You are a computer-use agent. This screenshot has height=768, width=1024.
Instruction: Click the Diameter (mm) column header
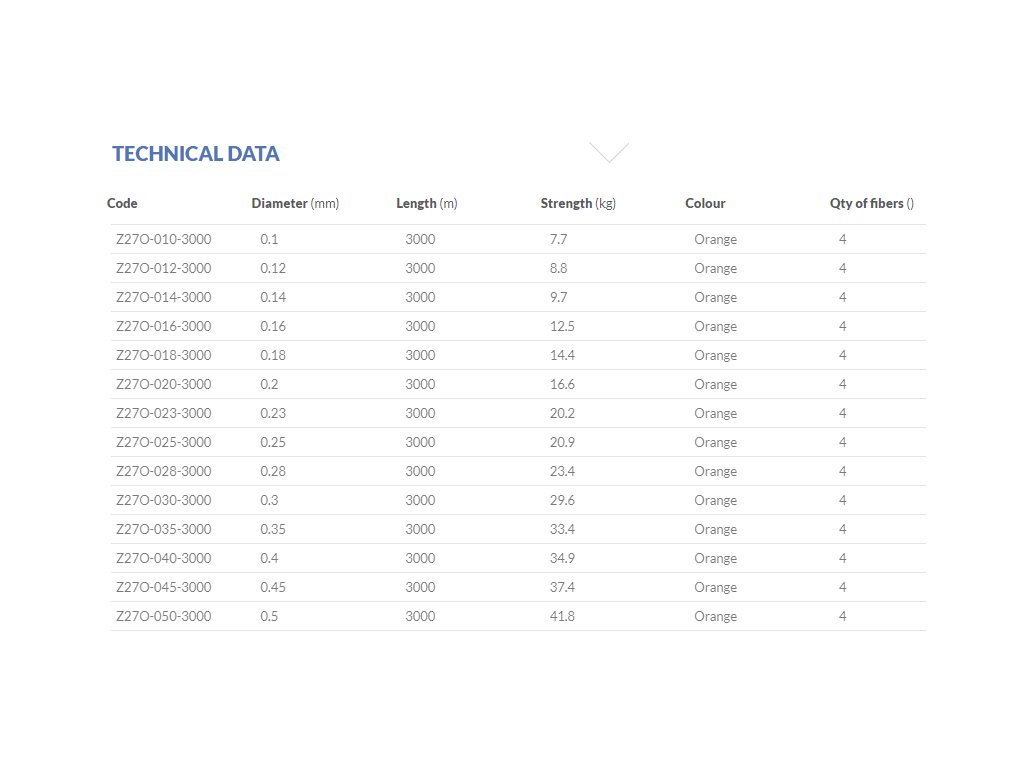click(x=295, y=203)
